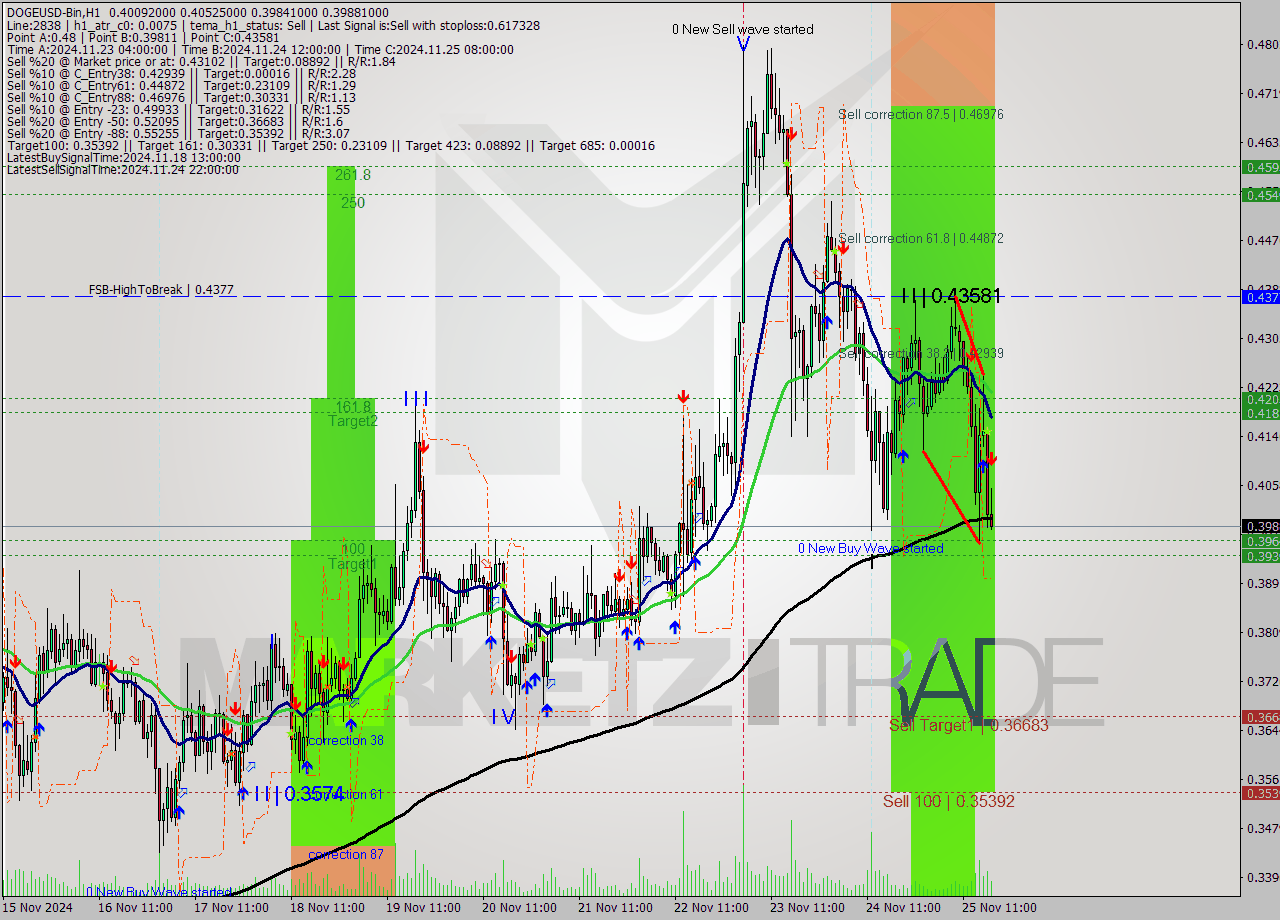Image resolution: width=1280 pixels, height=920 pixels.
Task: Click the '23 Nov 11:00' time label
Action: (806, 908)
